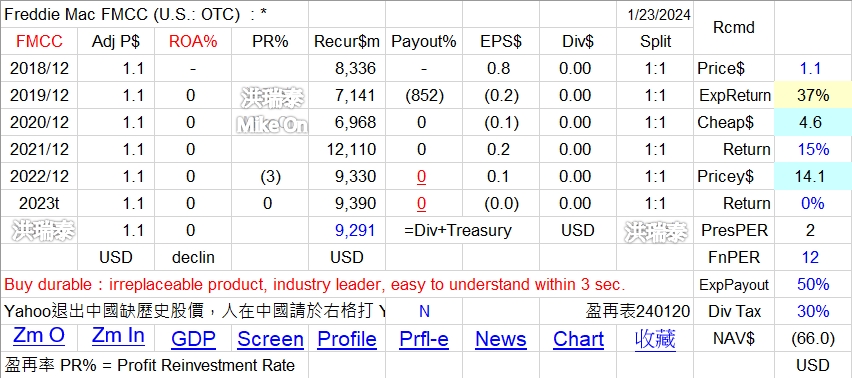Select the PR% value (3)

point(270,177)
